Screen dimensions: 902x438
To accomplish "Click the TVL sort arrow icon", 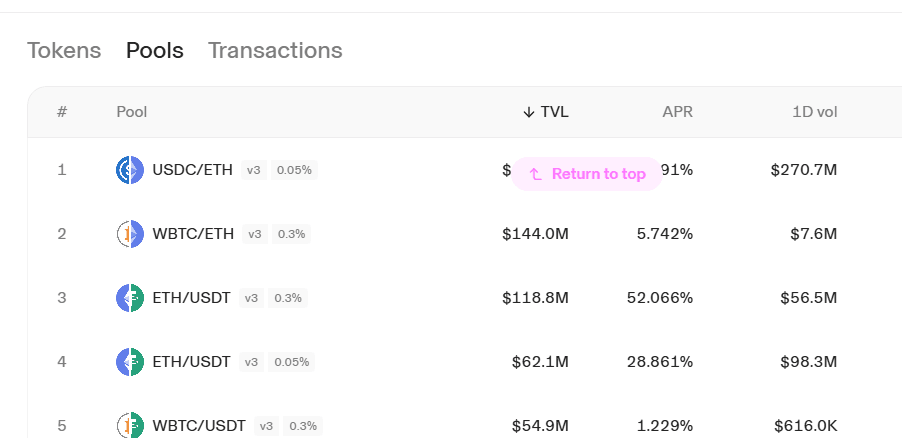I will click(x=529, y=112).
